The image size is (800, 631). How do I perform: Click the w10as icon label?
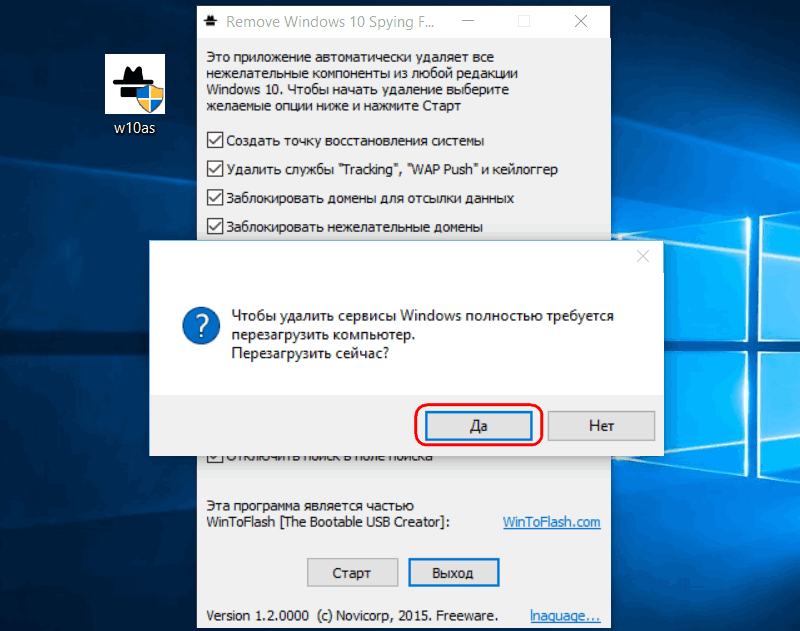point(135,128)
